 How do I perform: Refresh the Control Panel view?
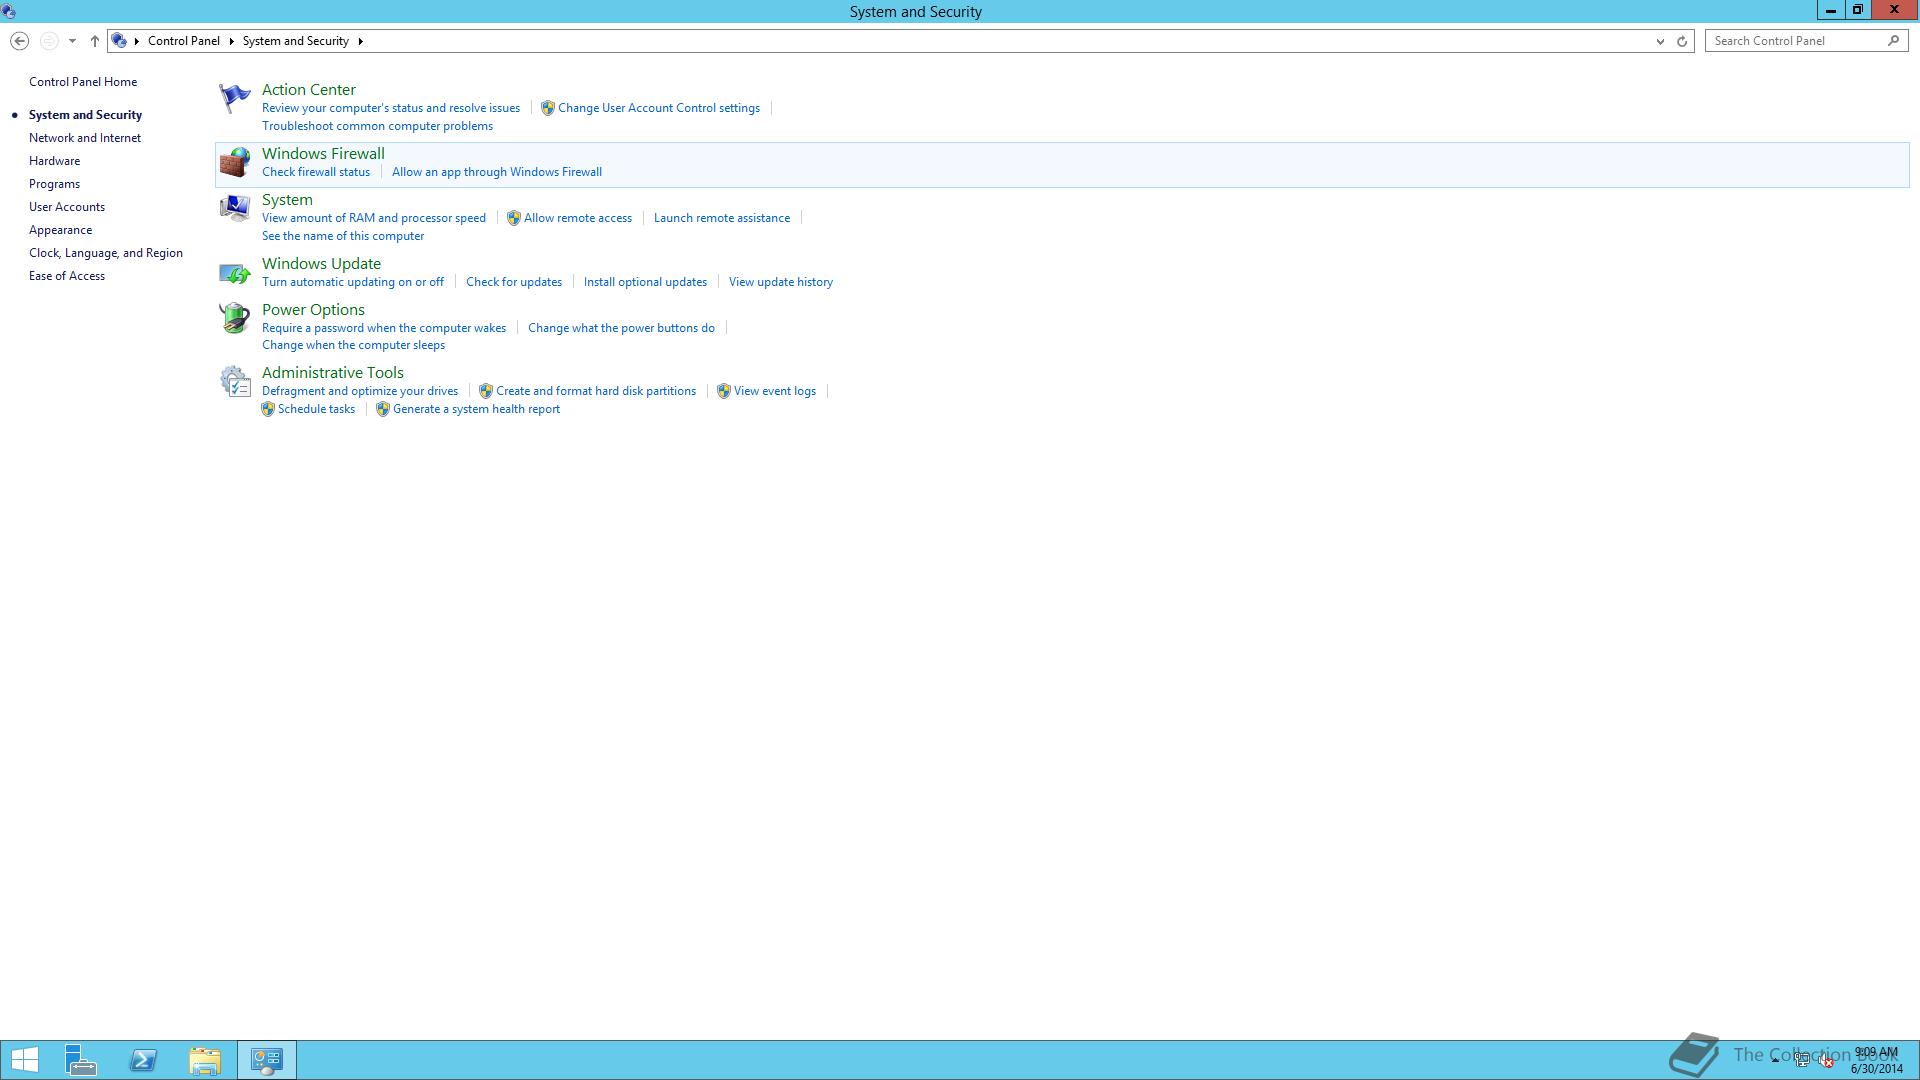pyautogui.click(x=1682, y=41)
